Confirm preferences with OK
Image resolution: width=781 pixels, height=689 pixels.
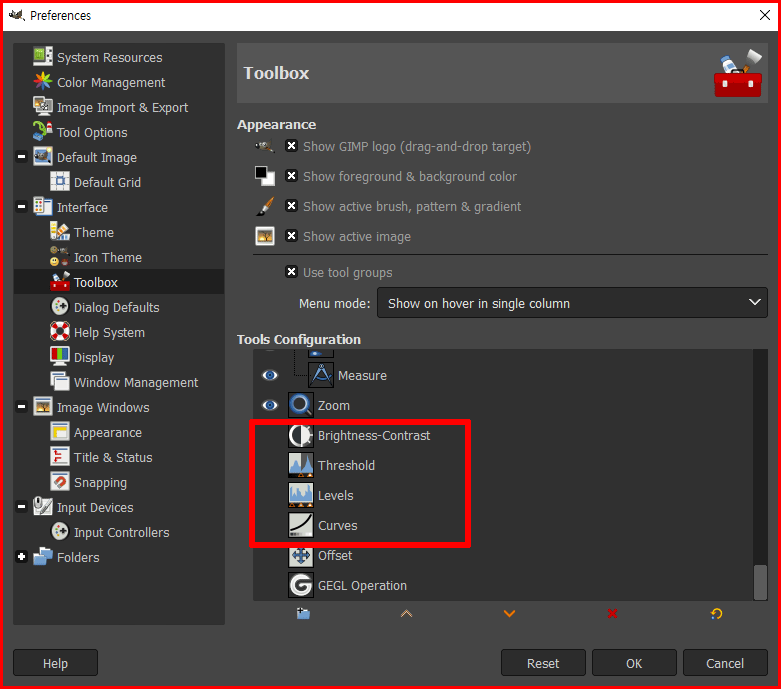[634, 663]
